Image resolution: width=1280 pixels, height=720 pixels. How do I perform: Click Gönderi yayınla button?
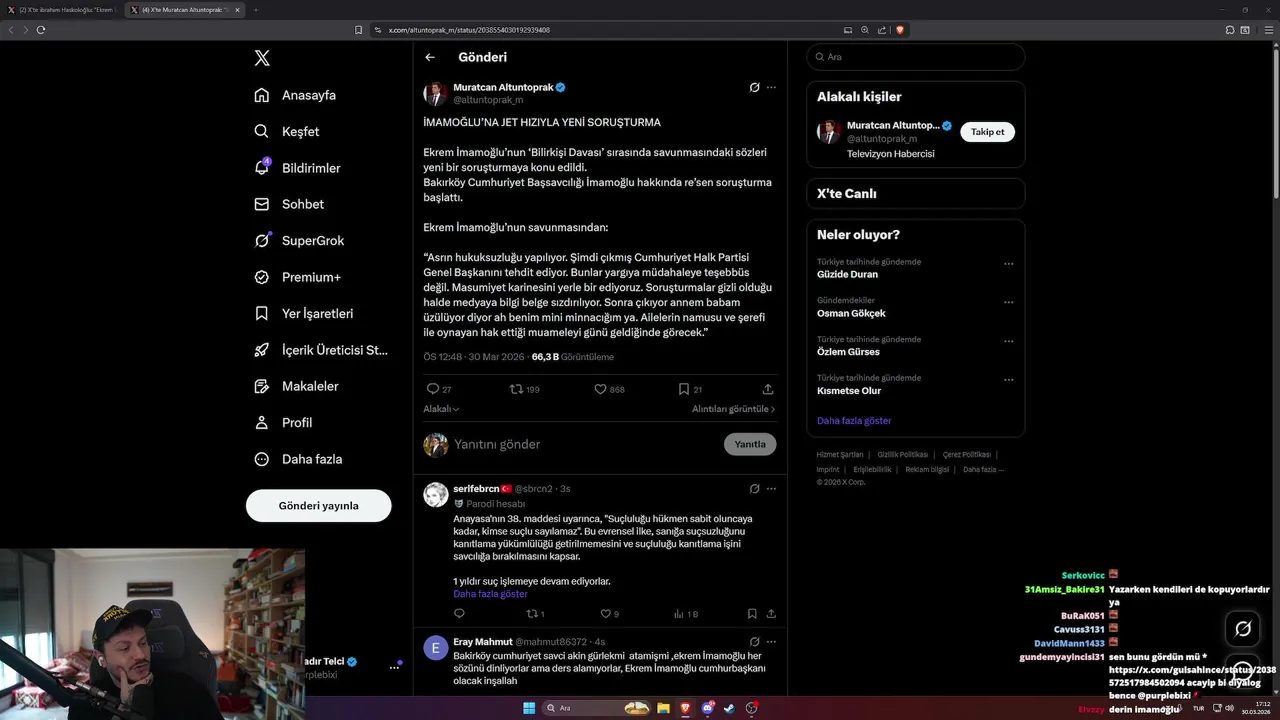click(x=318, y=505)
